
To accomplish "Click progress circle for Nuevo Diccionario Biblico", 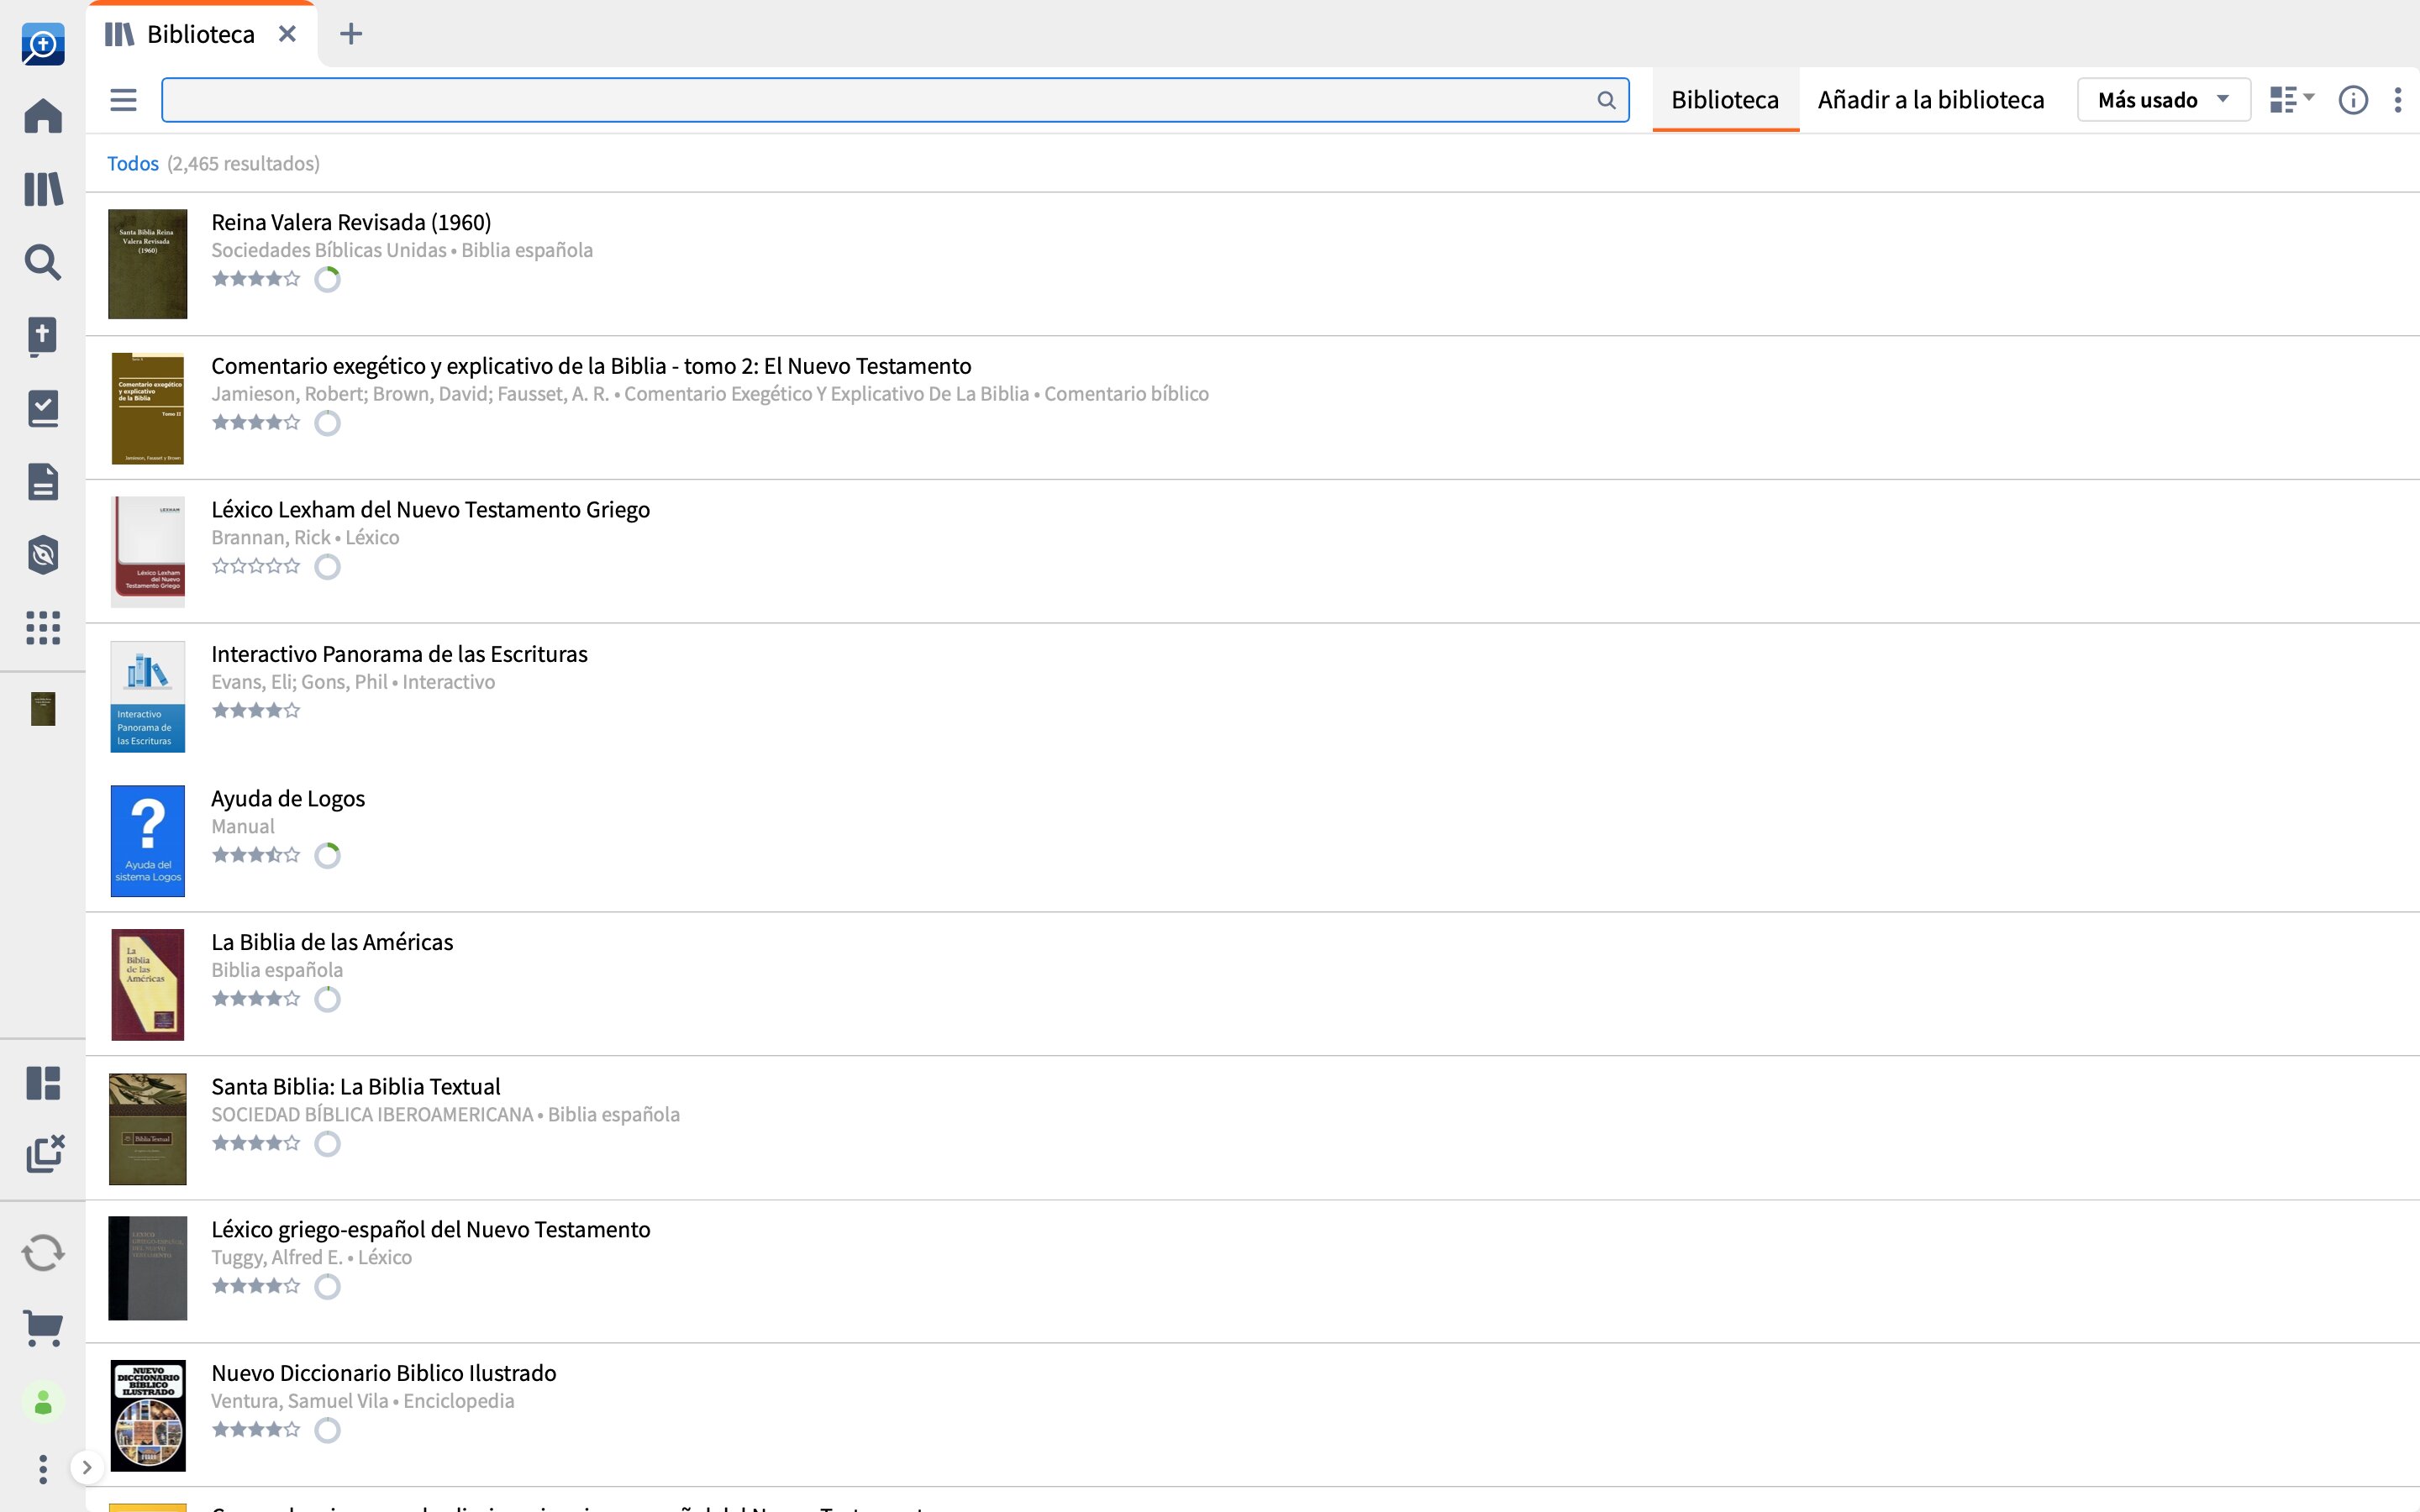I will 327,1430.
